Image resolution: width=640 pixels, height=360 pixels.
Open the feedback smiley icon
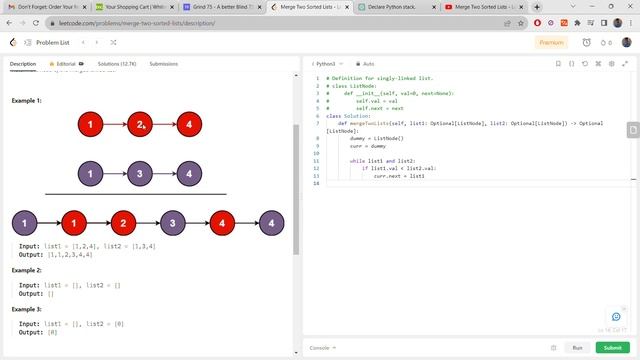[616, 317]
